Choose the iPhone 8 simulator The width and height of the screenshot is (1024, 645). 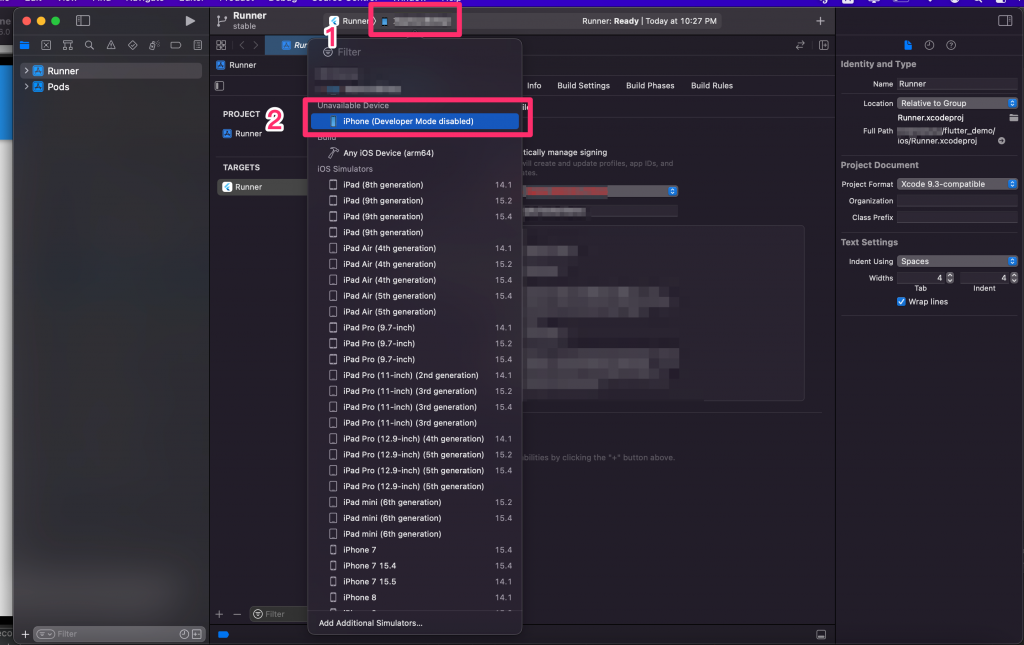[415, 597]
